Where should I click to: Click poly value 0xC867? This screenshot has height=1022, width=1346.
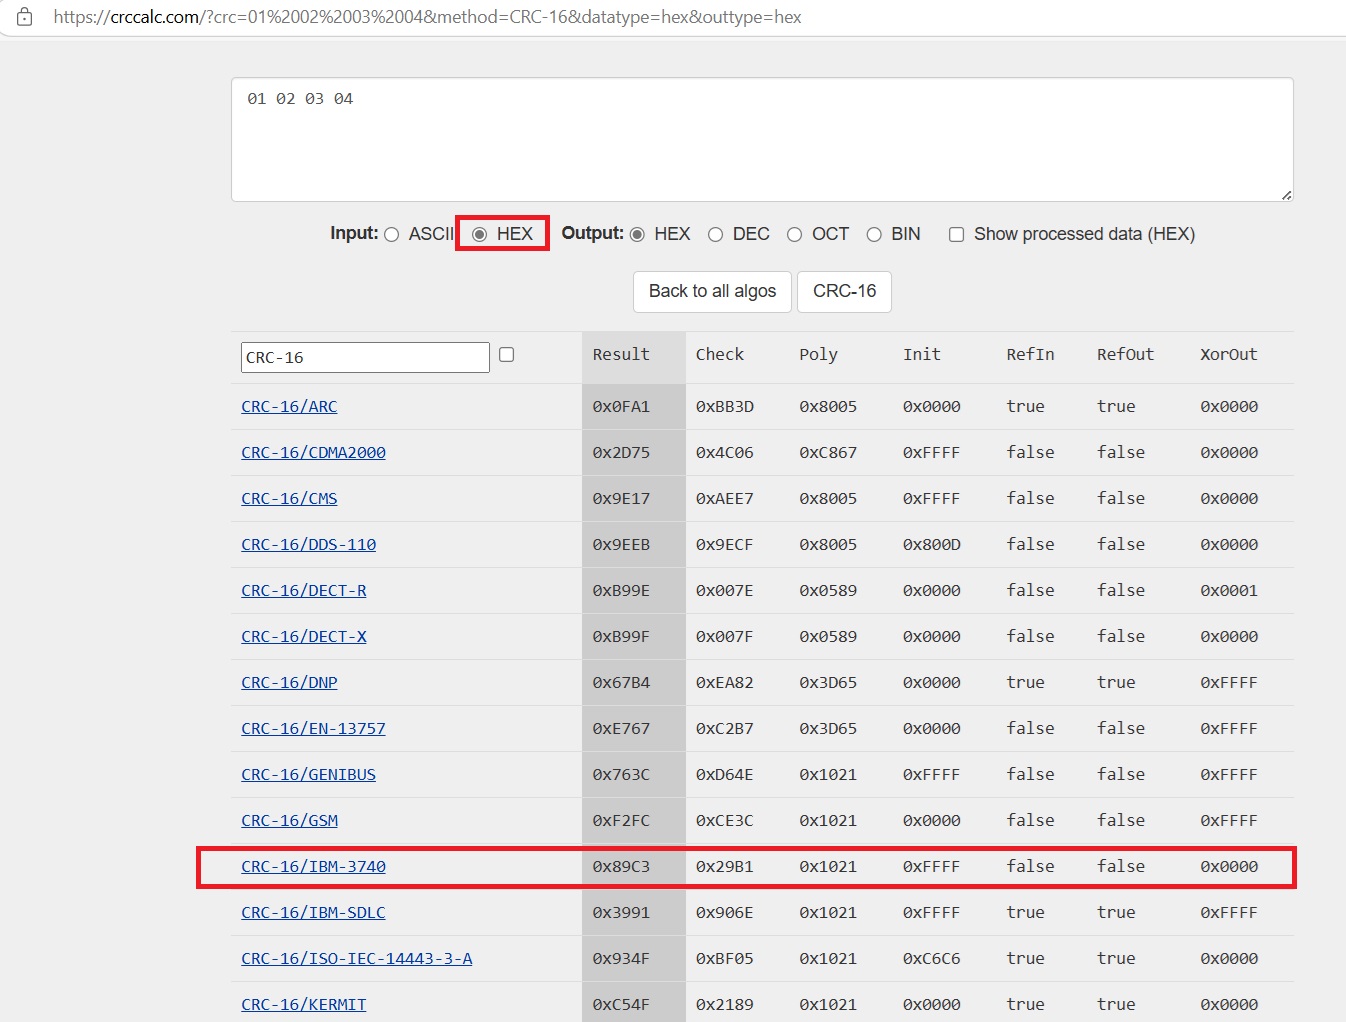click(x=828, y=452)
